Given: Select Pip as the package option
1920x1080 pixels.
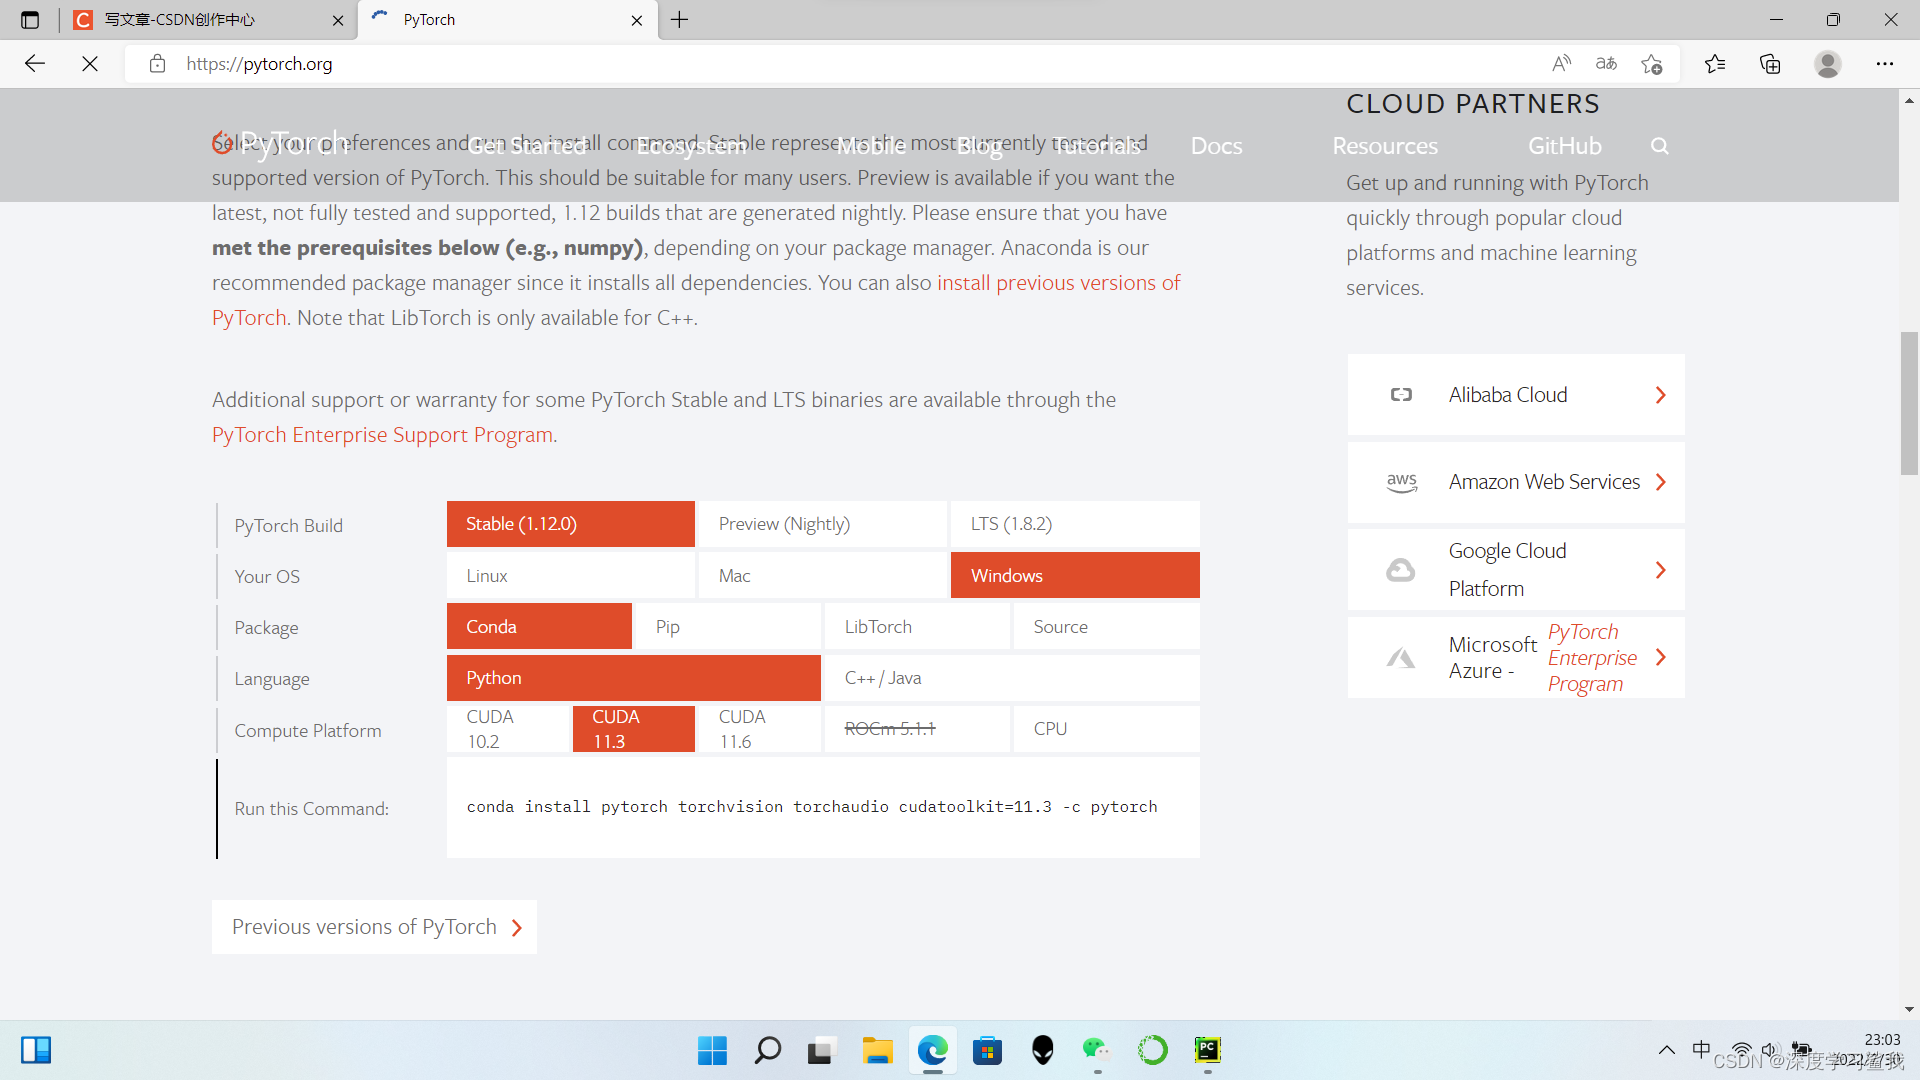Looking at the screenshot, I should [x=728, y=627].
